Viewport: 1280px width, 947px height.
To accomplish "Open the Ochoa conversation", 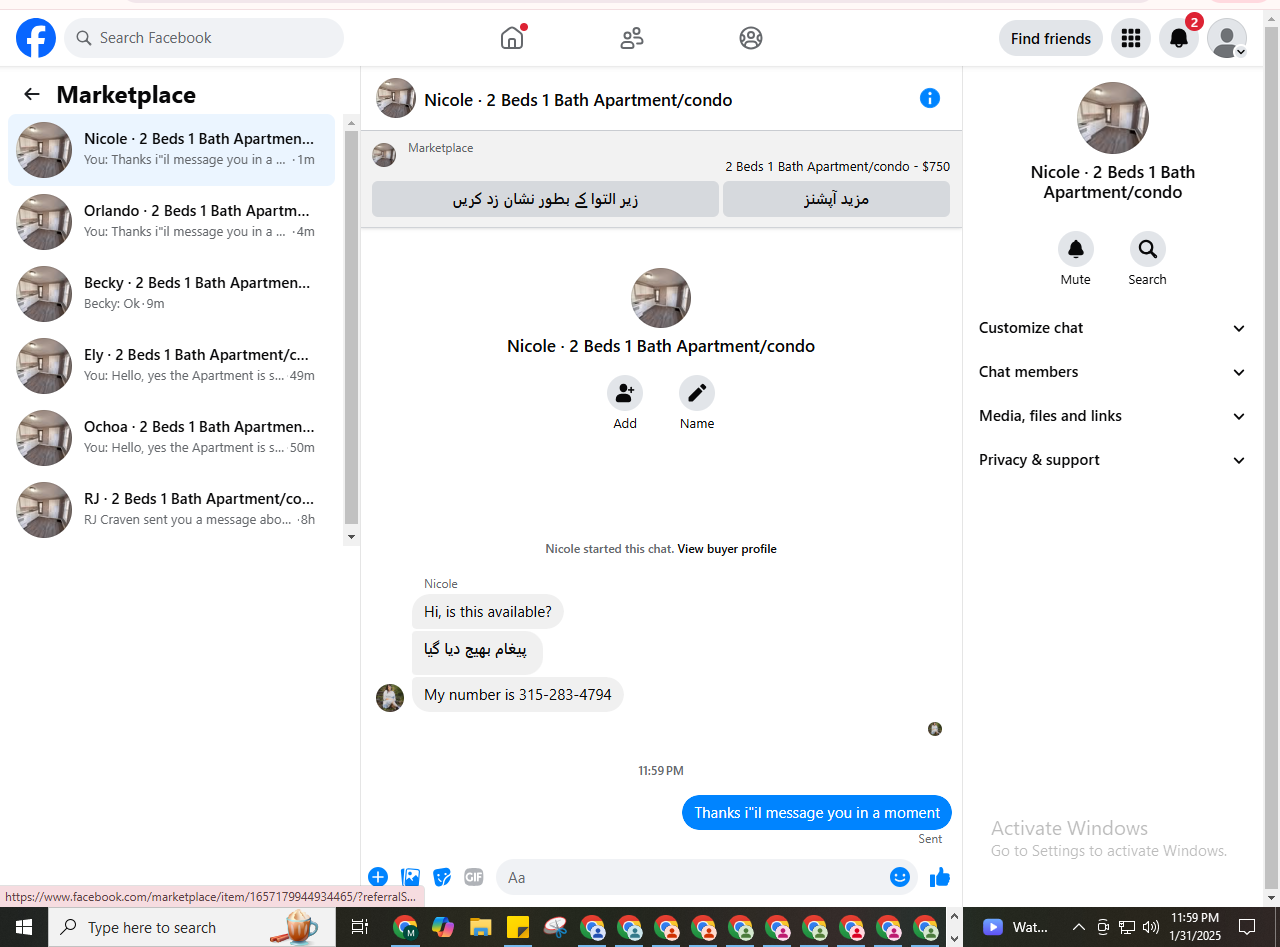I will (x=172, y=438).
